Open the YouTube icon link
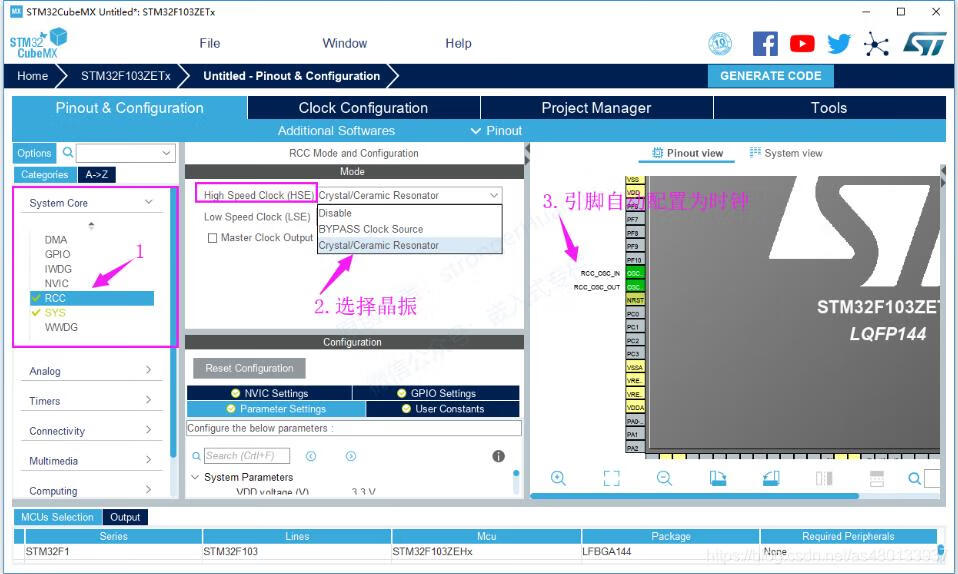The width and height of the screenshot is (958, 574). point(802,43)
